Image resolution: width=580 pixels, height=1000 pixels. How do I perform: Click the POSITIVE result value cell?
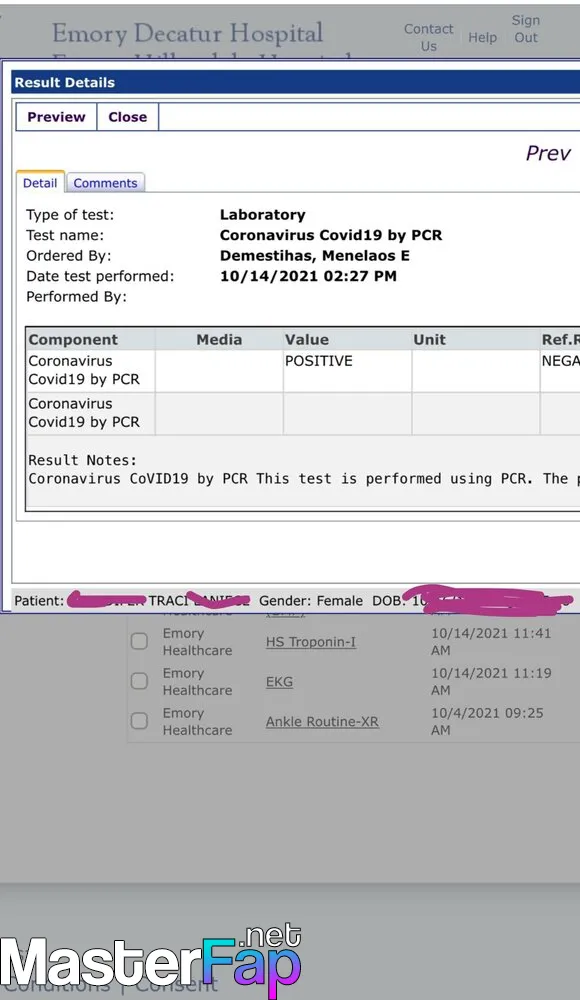pos(348,371)
